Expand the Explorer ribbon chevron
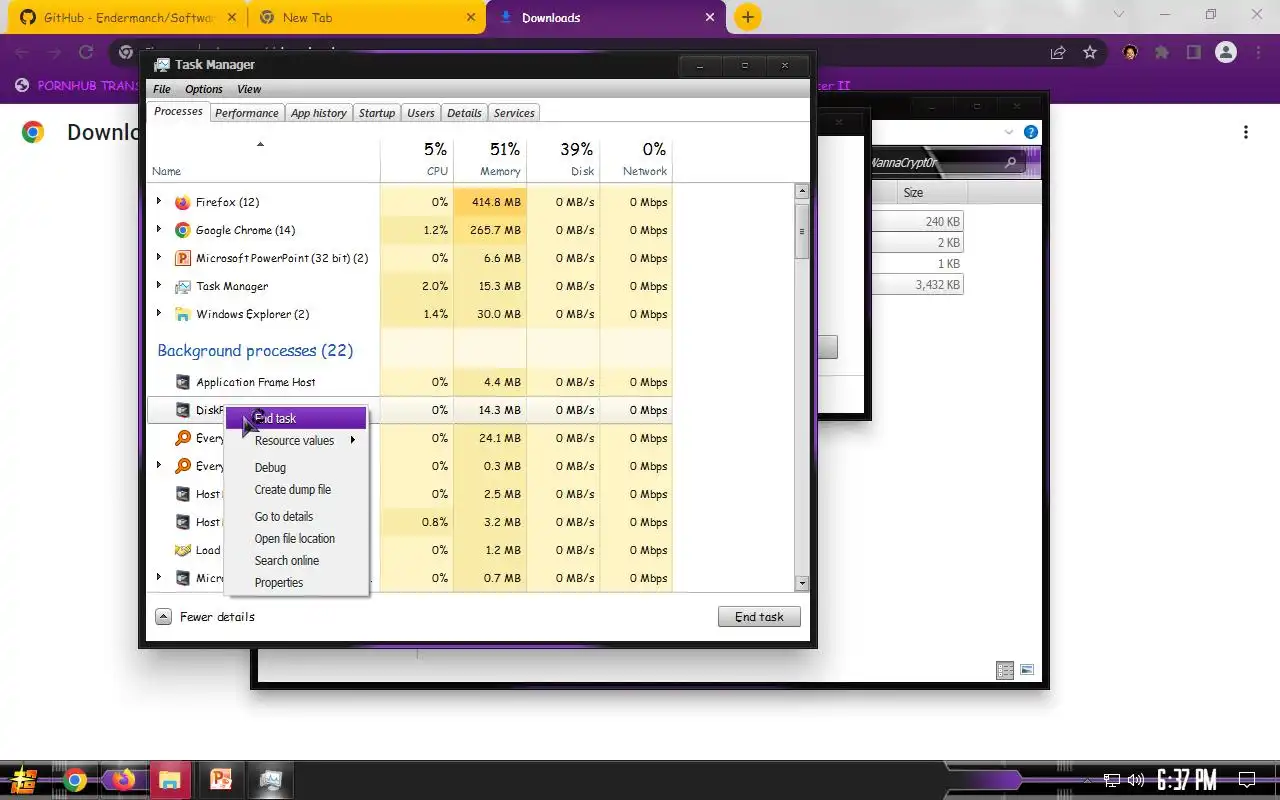Image resolution: width=1280 pixels, height=800 pixels. coord(1008,132)
